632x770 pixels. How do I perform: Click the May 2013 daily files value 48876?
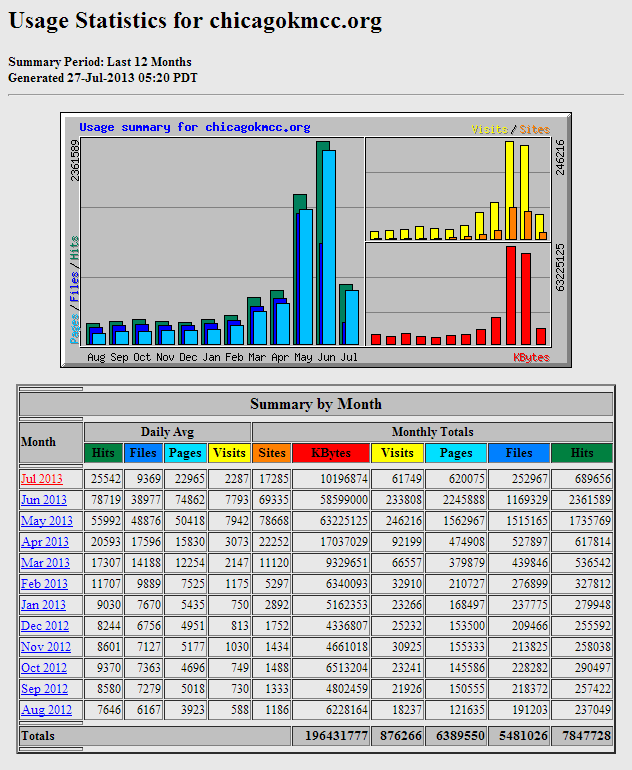[146, 521]
